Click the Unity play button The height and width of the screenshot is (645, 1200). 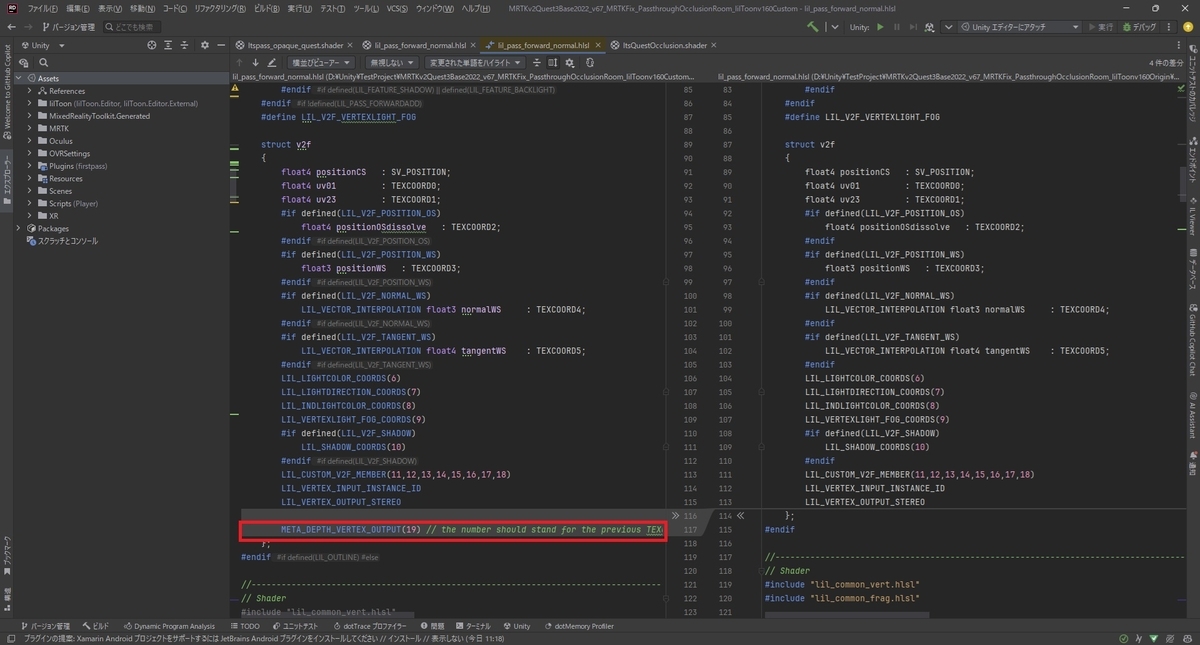880,27
